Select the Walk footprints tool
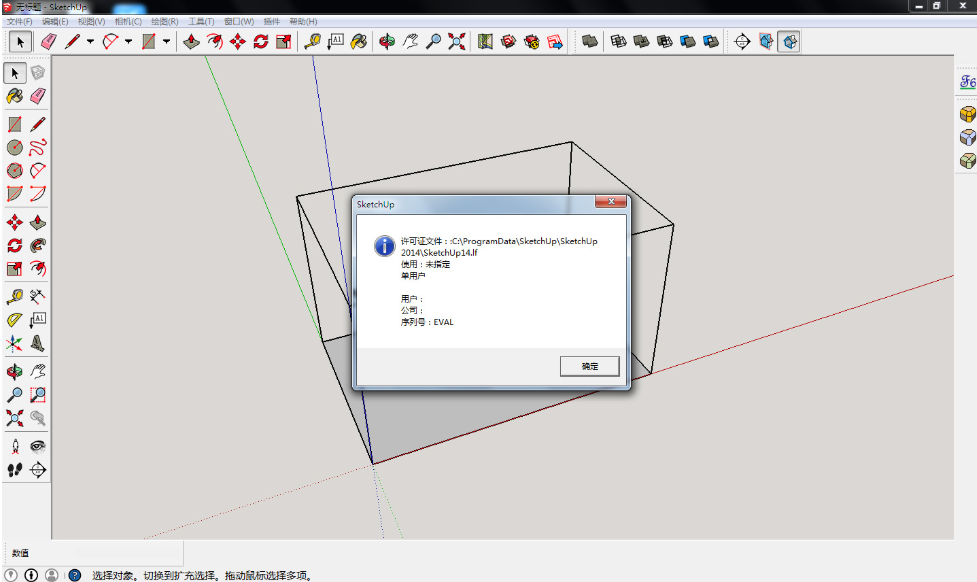The image size is (977, 582). (x=15, y=469)
